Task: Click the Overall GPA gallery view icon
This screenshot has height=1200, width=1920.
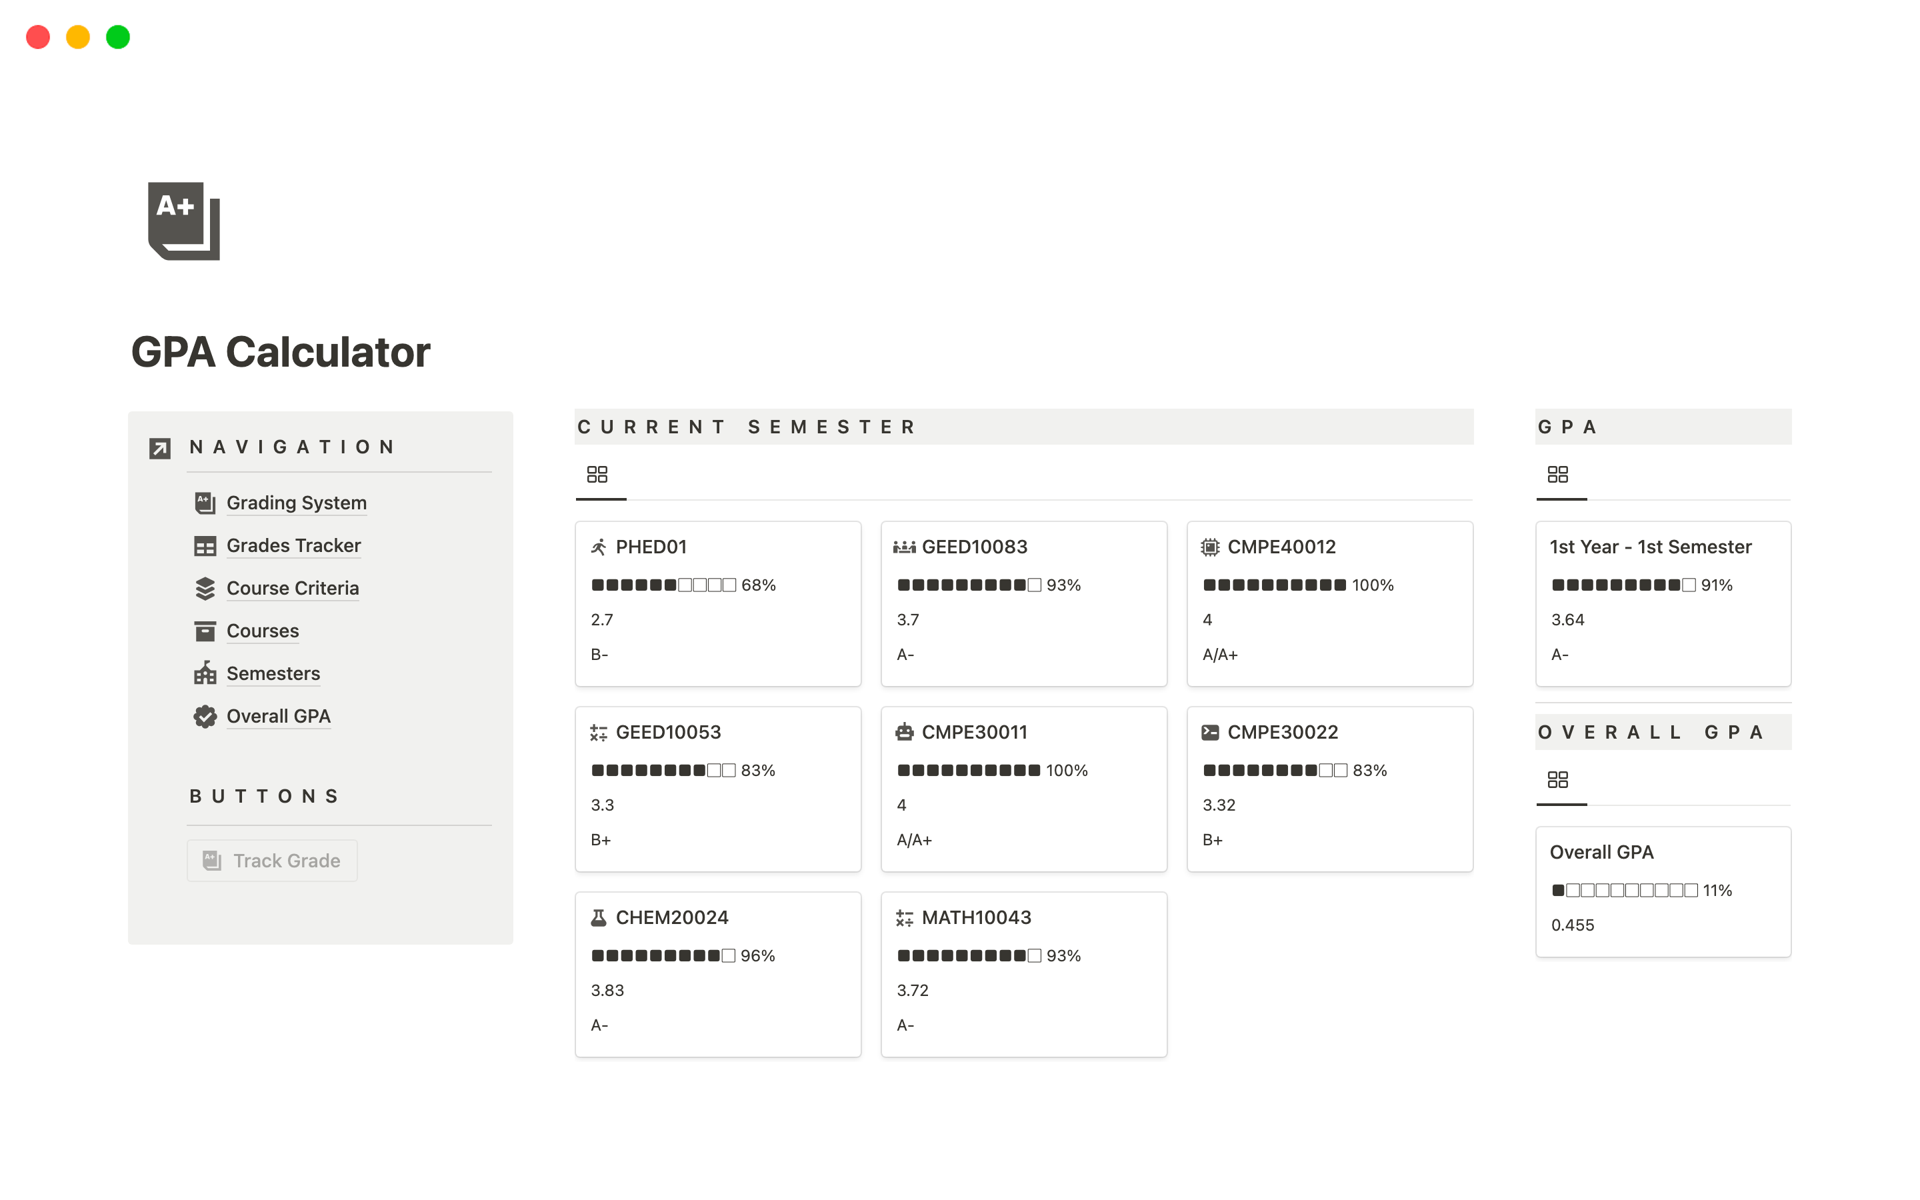Action: pos(1558,780)
